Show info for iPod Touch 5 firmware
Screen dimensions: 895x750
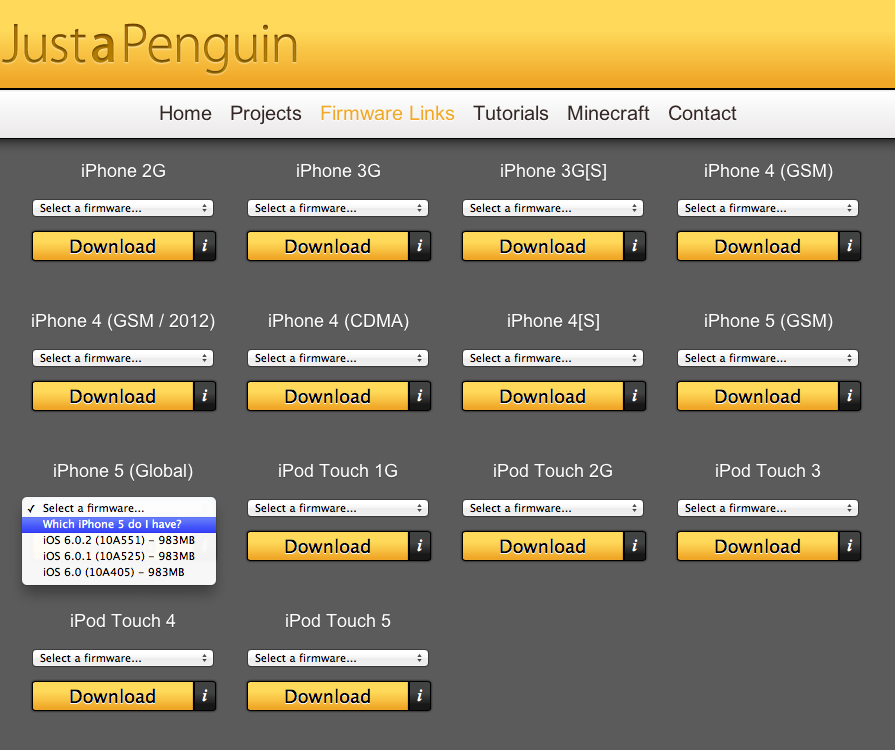[x=420, y=696]
